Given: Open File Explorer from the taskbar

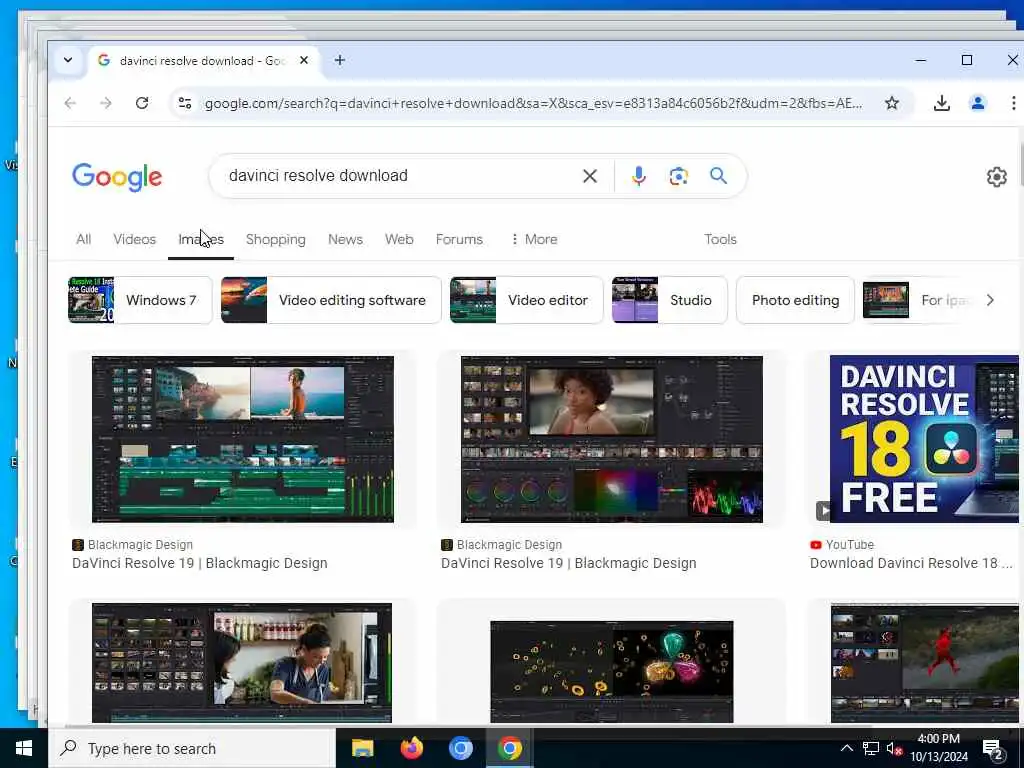Looking at the screenshot, I should point(362,748).
